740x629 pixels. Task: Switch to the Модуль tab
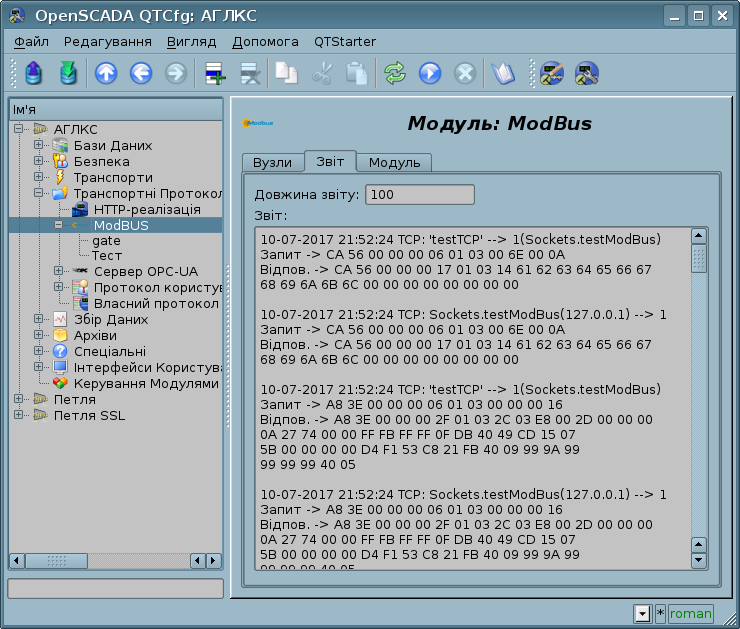pyautogui.click(x=394, y=162)
